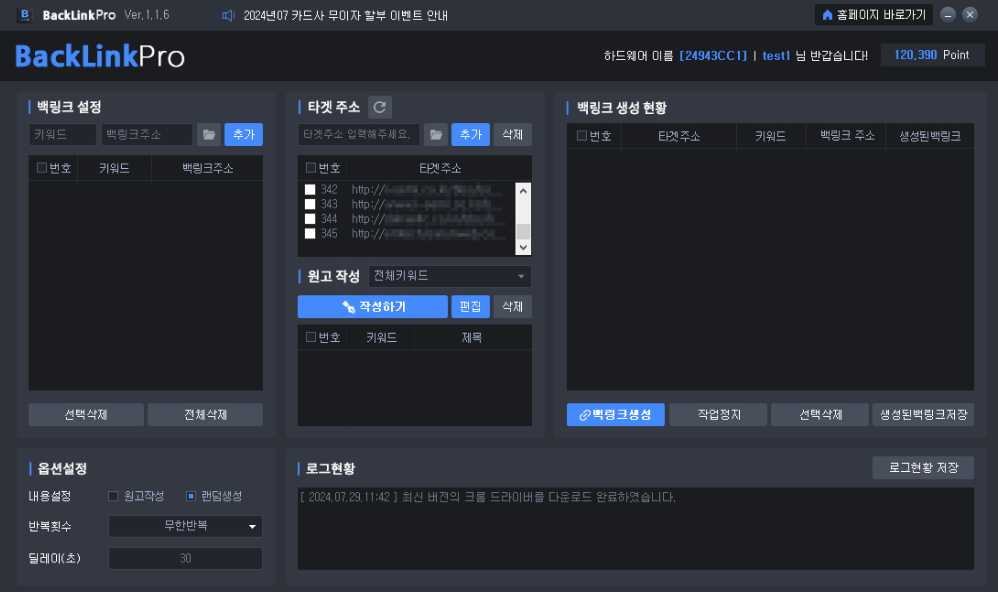This screenshot has width=998, height=592.
Task: Click 전체삭제 button in 백링크 설정
Action: pyautogui.click(x=205, y=415)
